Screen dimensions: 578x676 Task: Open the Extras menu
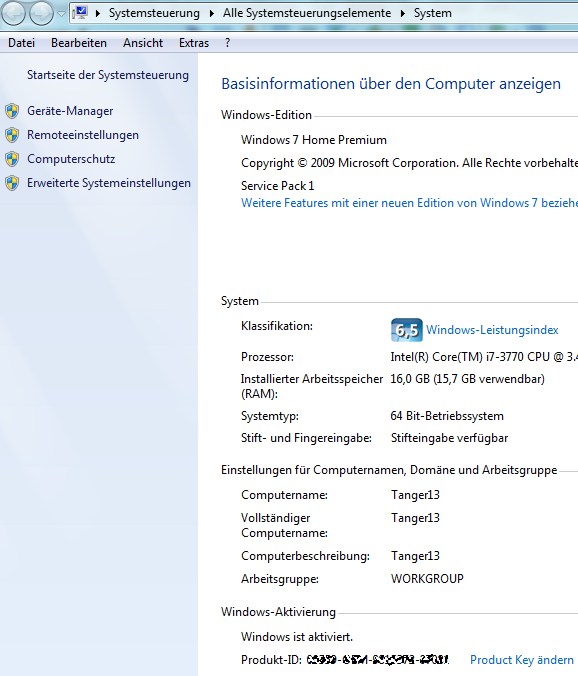(x=194, y=43)
